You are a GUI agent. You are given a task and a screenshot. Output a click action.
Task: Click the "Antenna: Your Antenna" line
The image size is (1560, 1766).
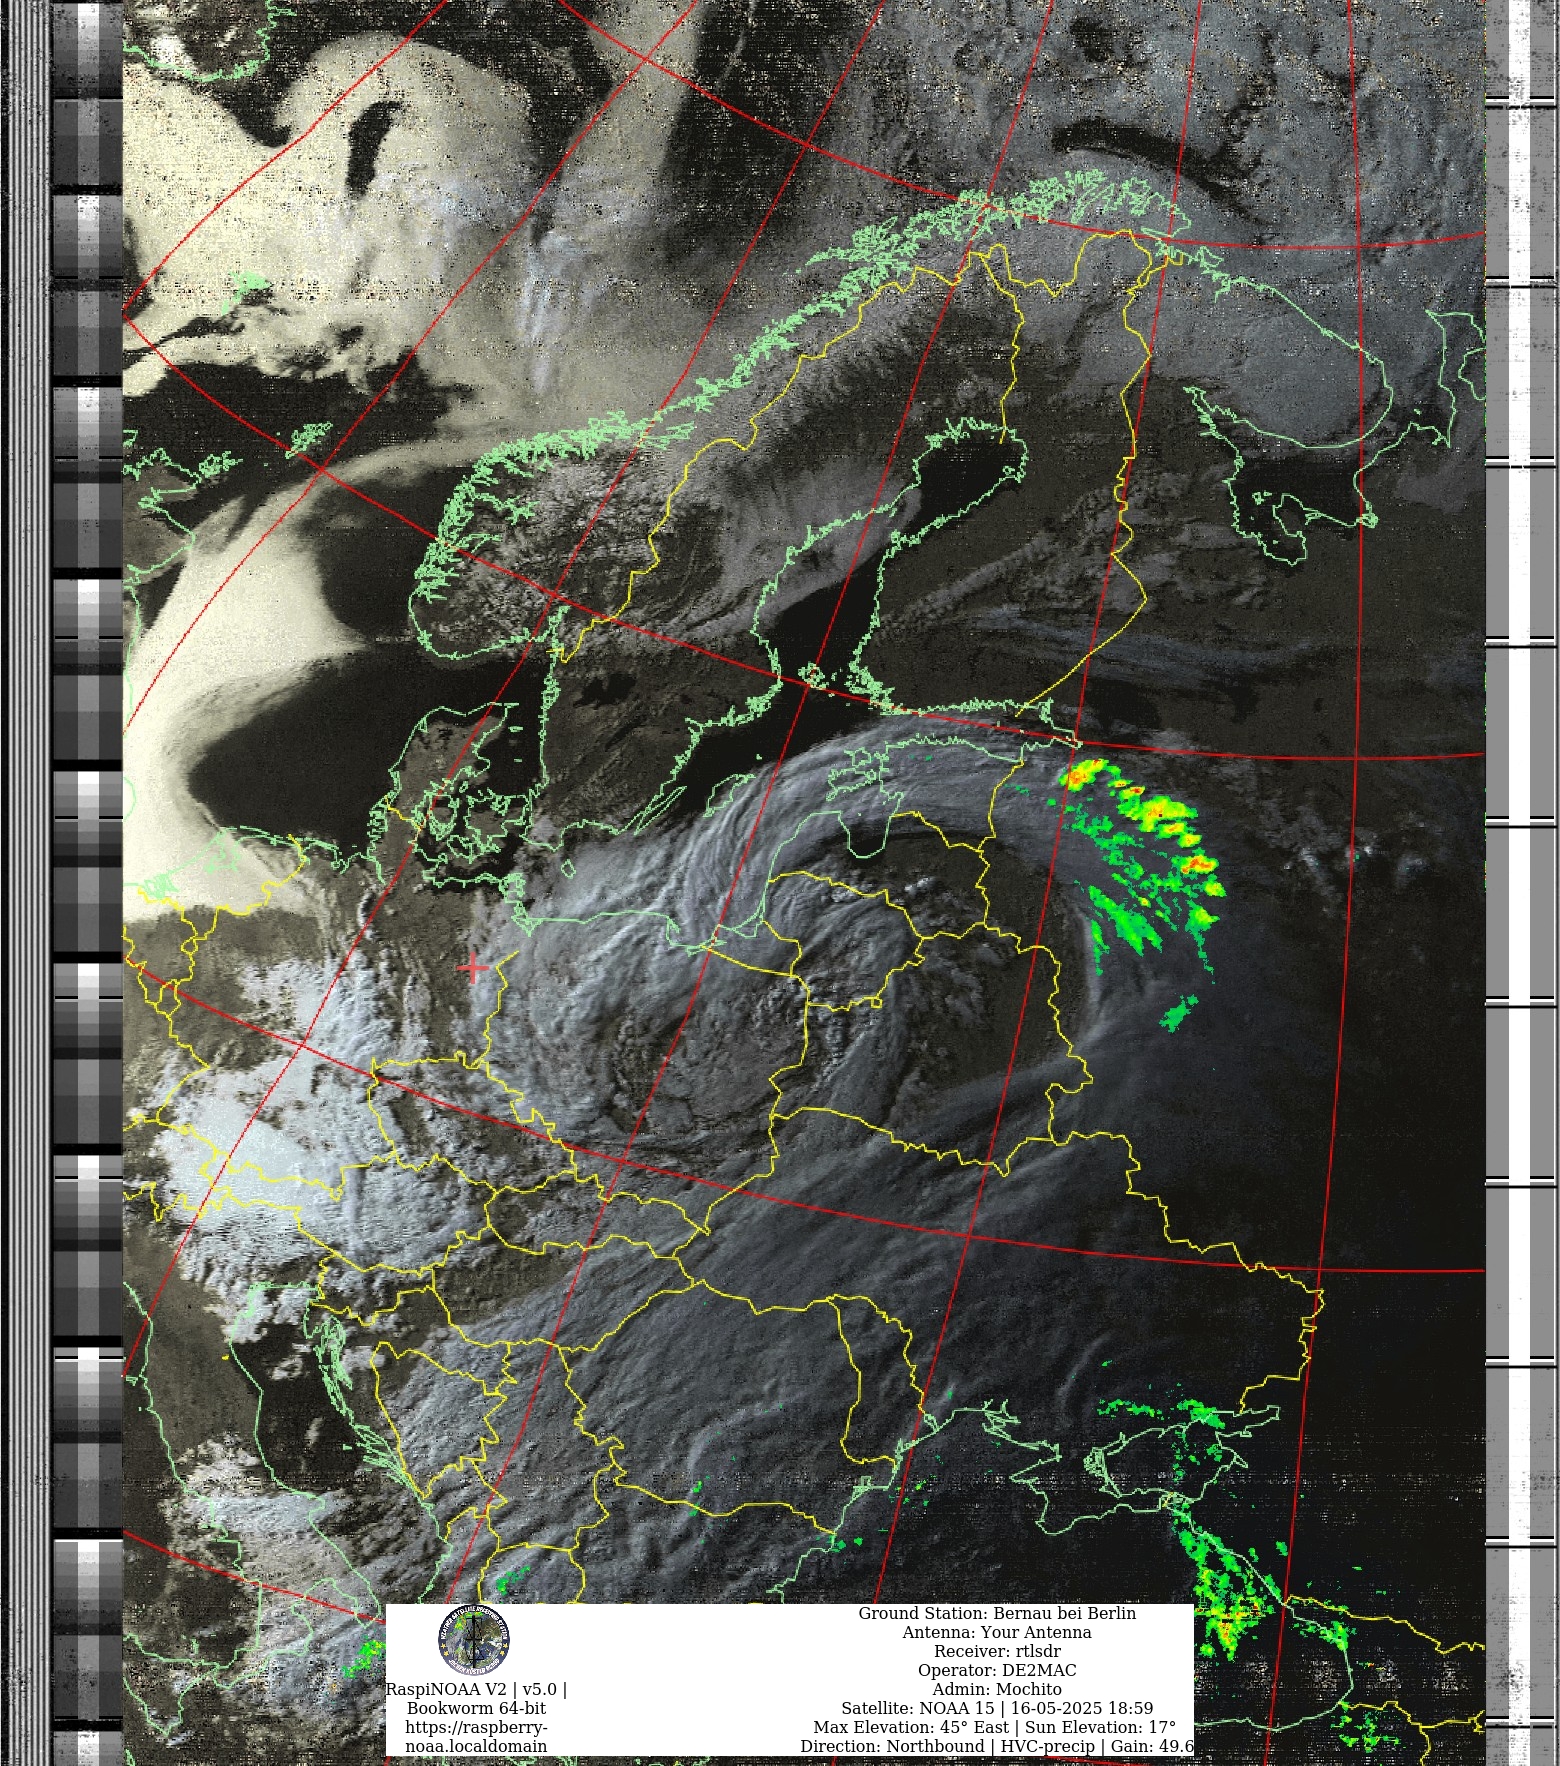[997, 1632]
